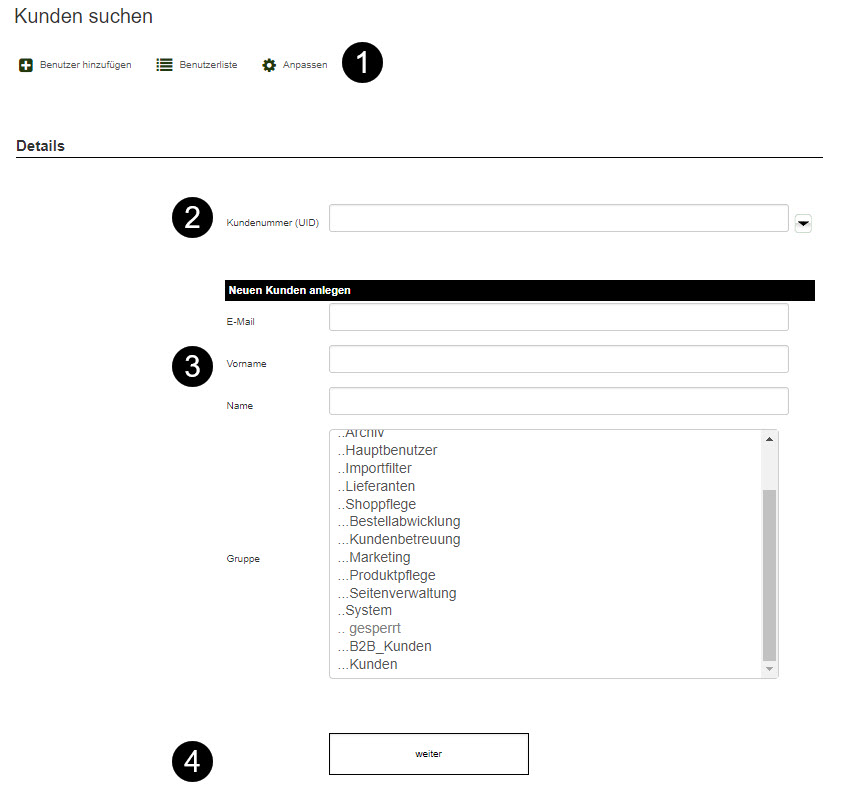Click the Gruppe list's scroll down arrow
842x804 pixels.
(769, 668)
